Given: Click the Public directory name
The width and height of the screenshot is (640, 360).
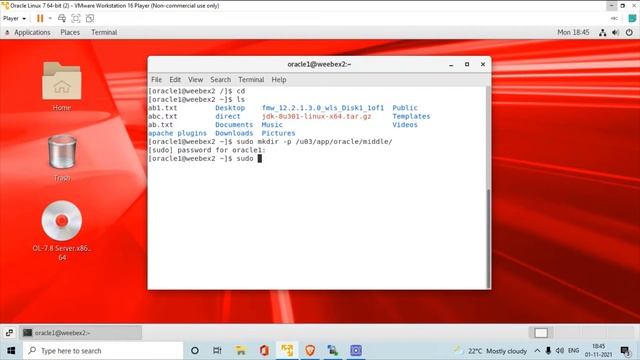Looking at the screenshot, I should (405, 108).
